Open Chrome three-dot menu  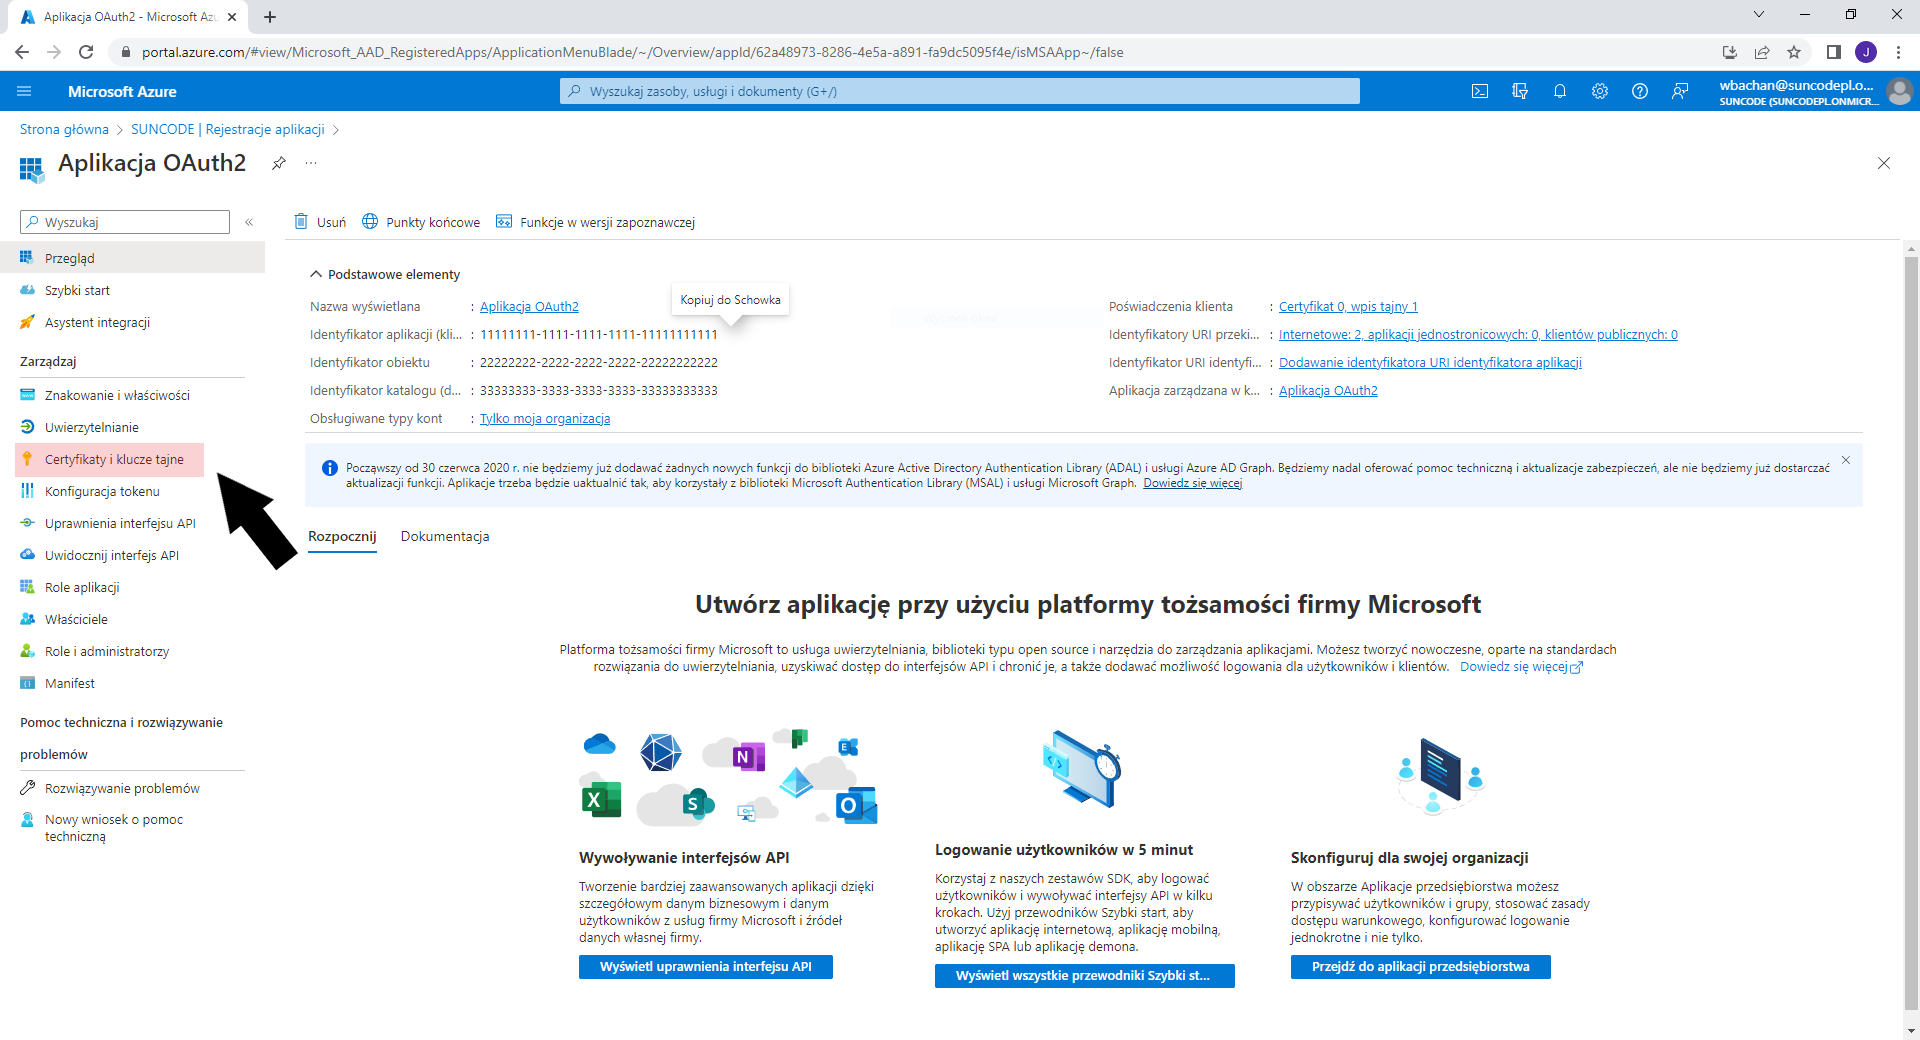(x=1898, y=52)
